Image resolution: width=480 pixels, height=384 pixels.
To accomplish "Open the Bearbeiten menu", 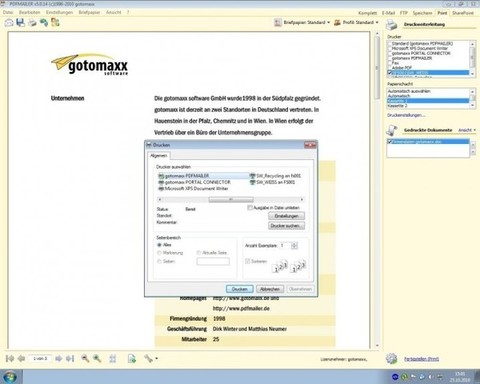I will (x=29, y=12).
